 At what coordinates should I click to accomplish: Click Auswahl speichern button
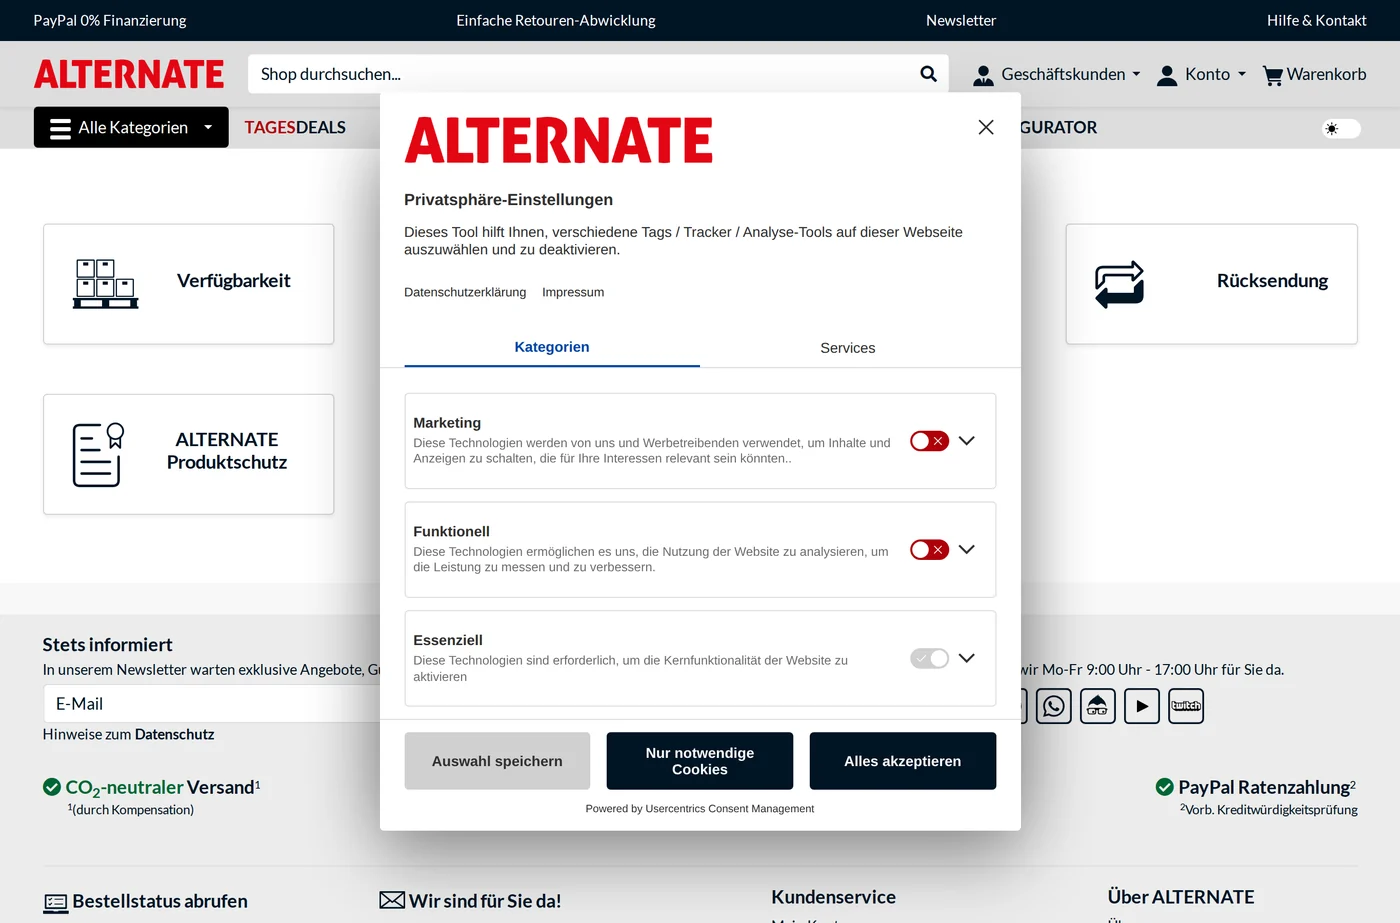click(x=497, y=761)
